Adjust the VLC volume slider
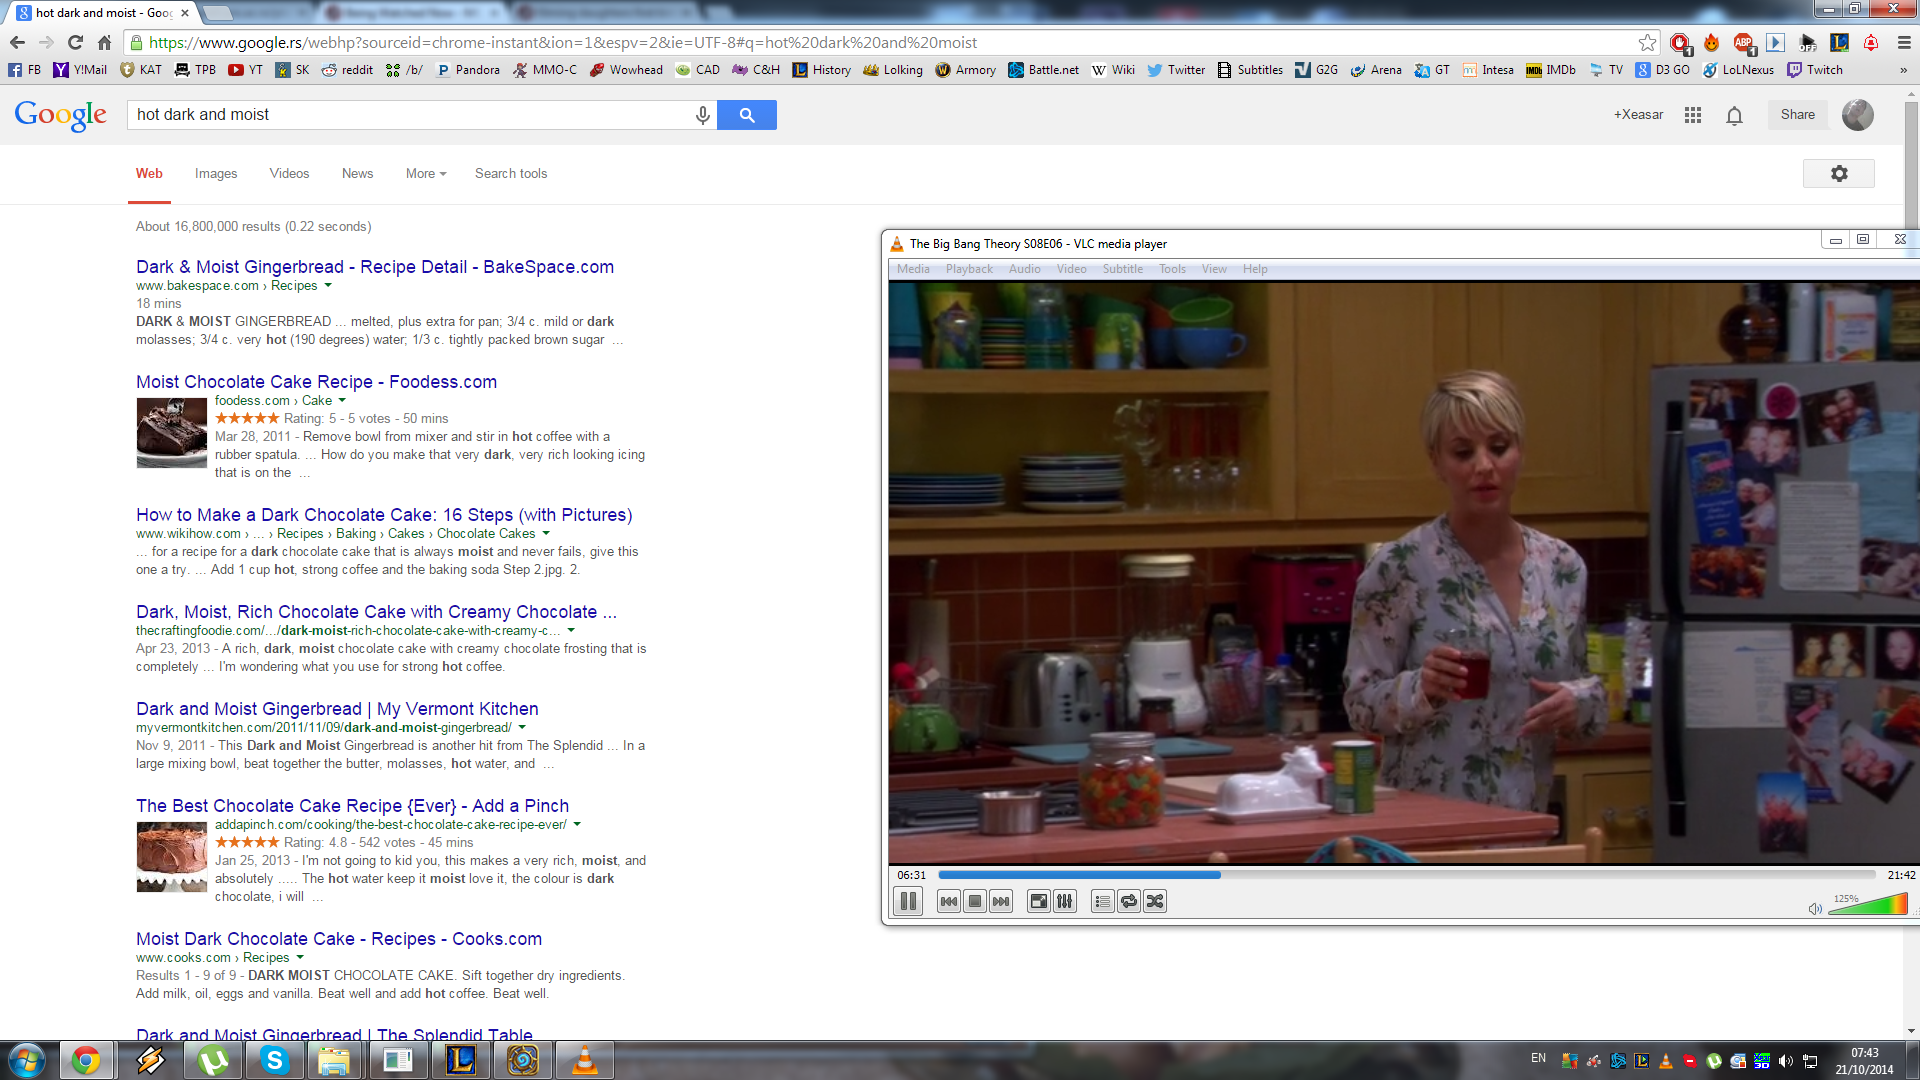1920x1080 pixels. (1868, 904)
